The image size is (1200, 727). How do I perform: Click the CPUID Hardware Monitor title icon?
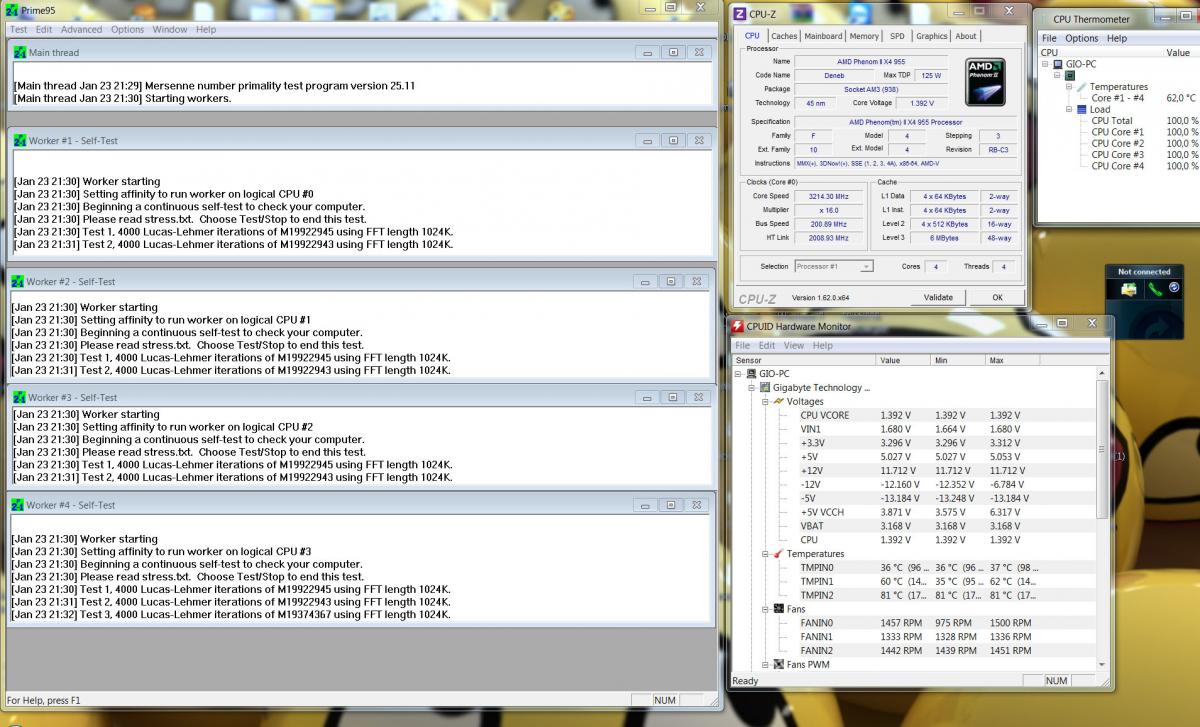(x=738, y=326)
